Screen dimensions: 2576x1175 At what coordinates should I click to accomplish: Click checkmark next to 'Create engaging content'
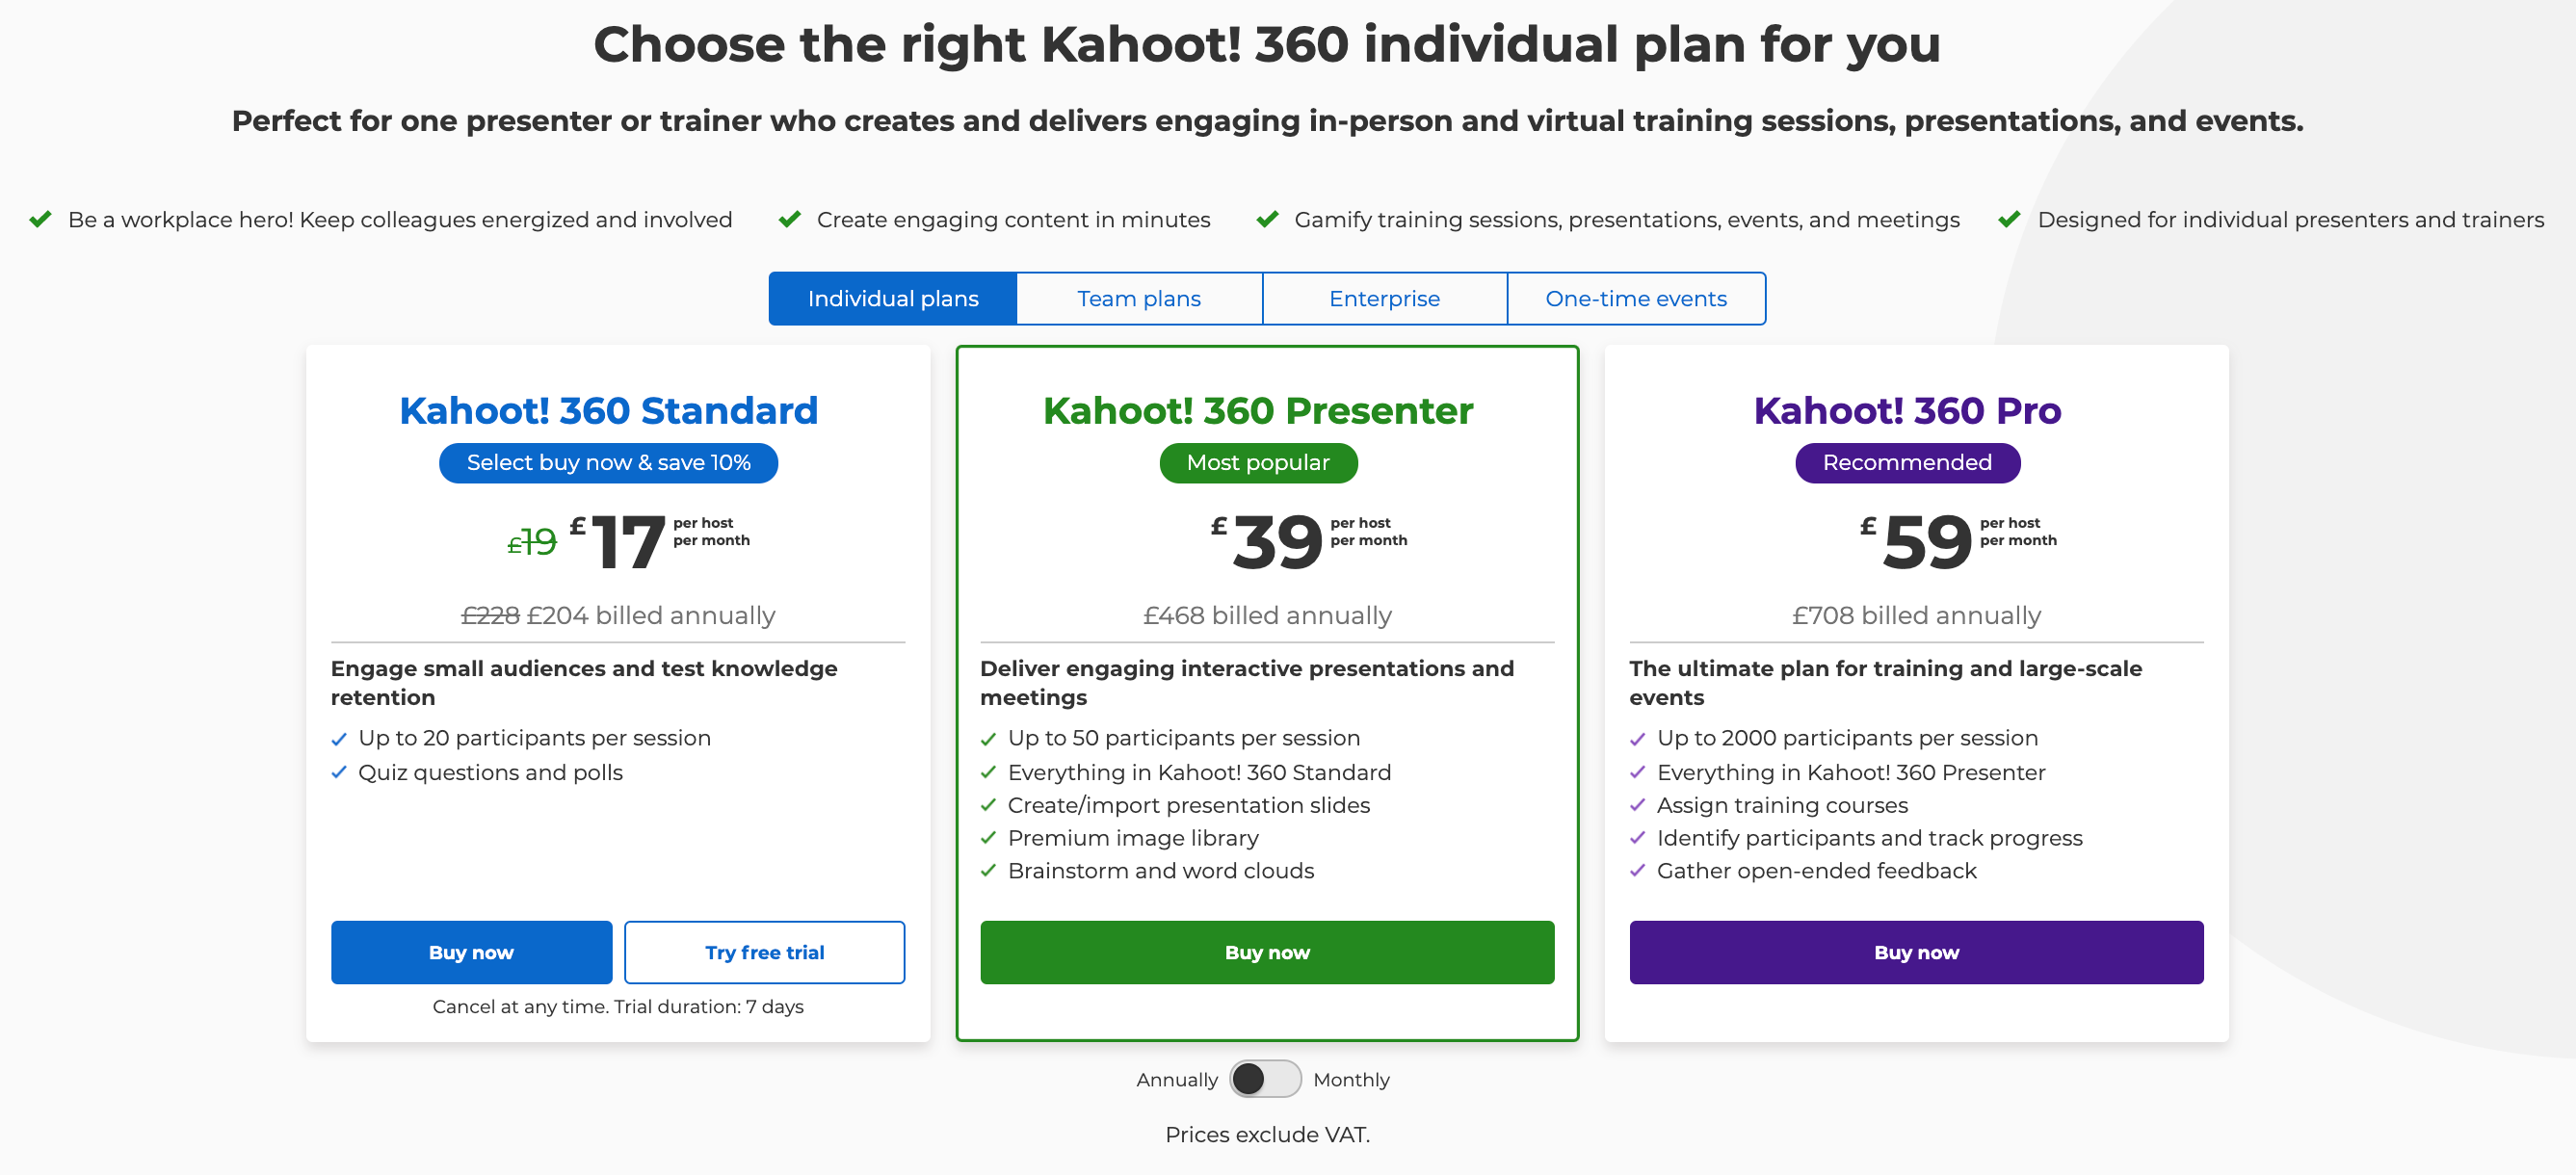(790, 219)
